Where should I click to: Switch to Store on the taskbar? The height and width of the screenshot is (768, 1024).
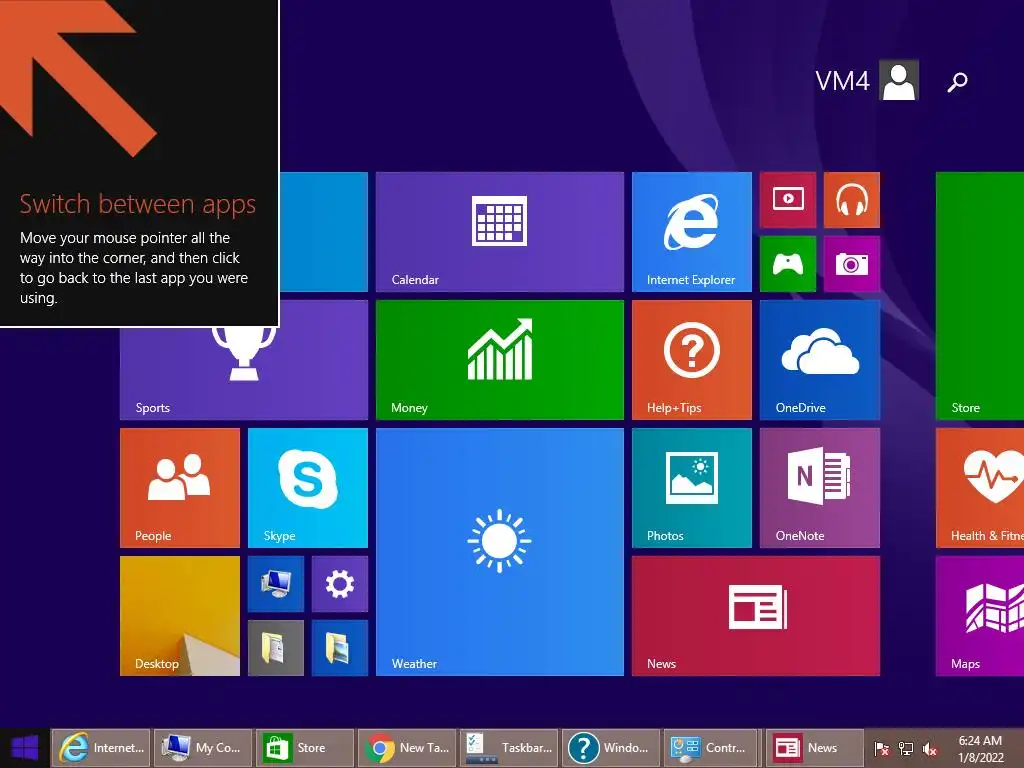click(x=305, y=748)
